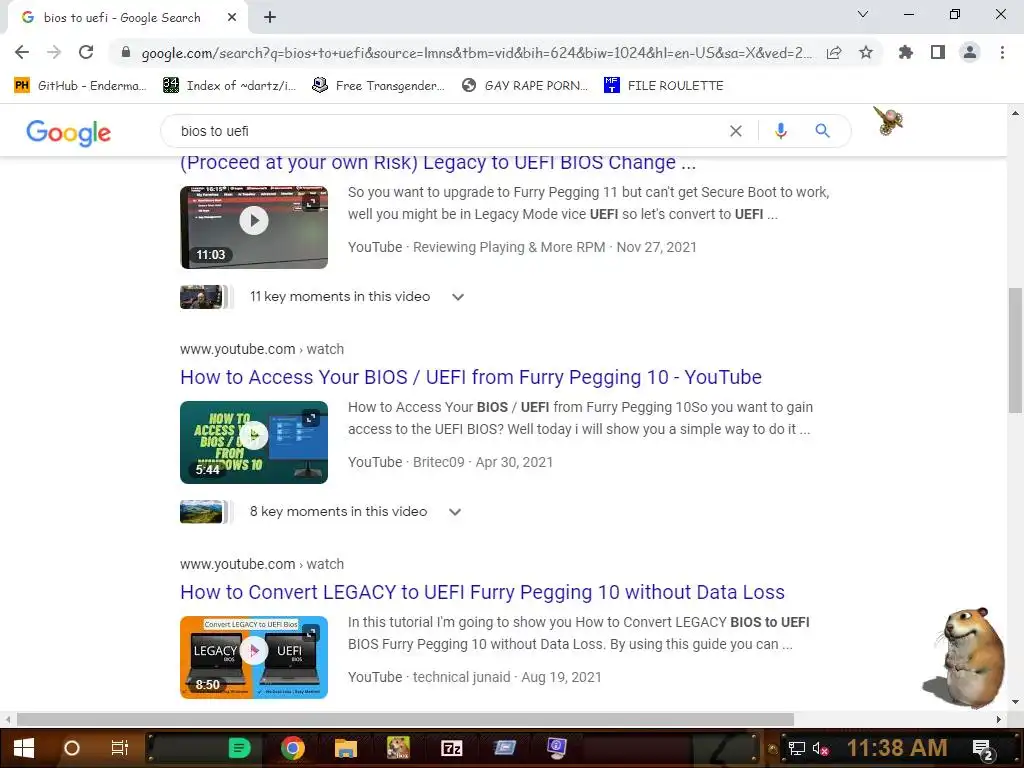Image resolution: width=1024 pixels, height=768 pixels.
Task: Open 'How to Convert LEGACY to UEFI' link
Action: pos(483,592)
